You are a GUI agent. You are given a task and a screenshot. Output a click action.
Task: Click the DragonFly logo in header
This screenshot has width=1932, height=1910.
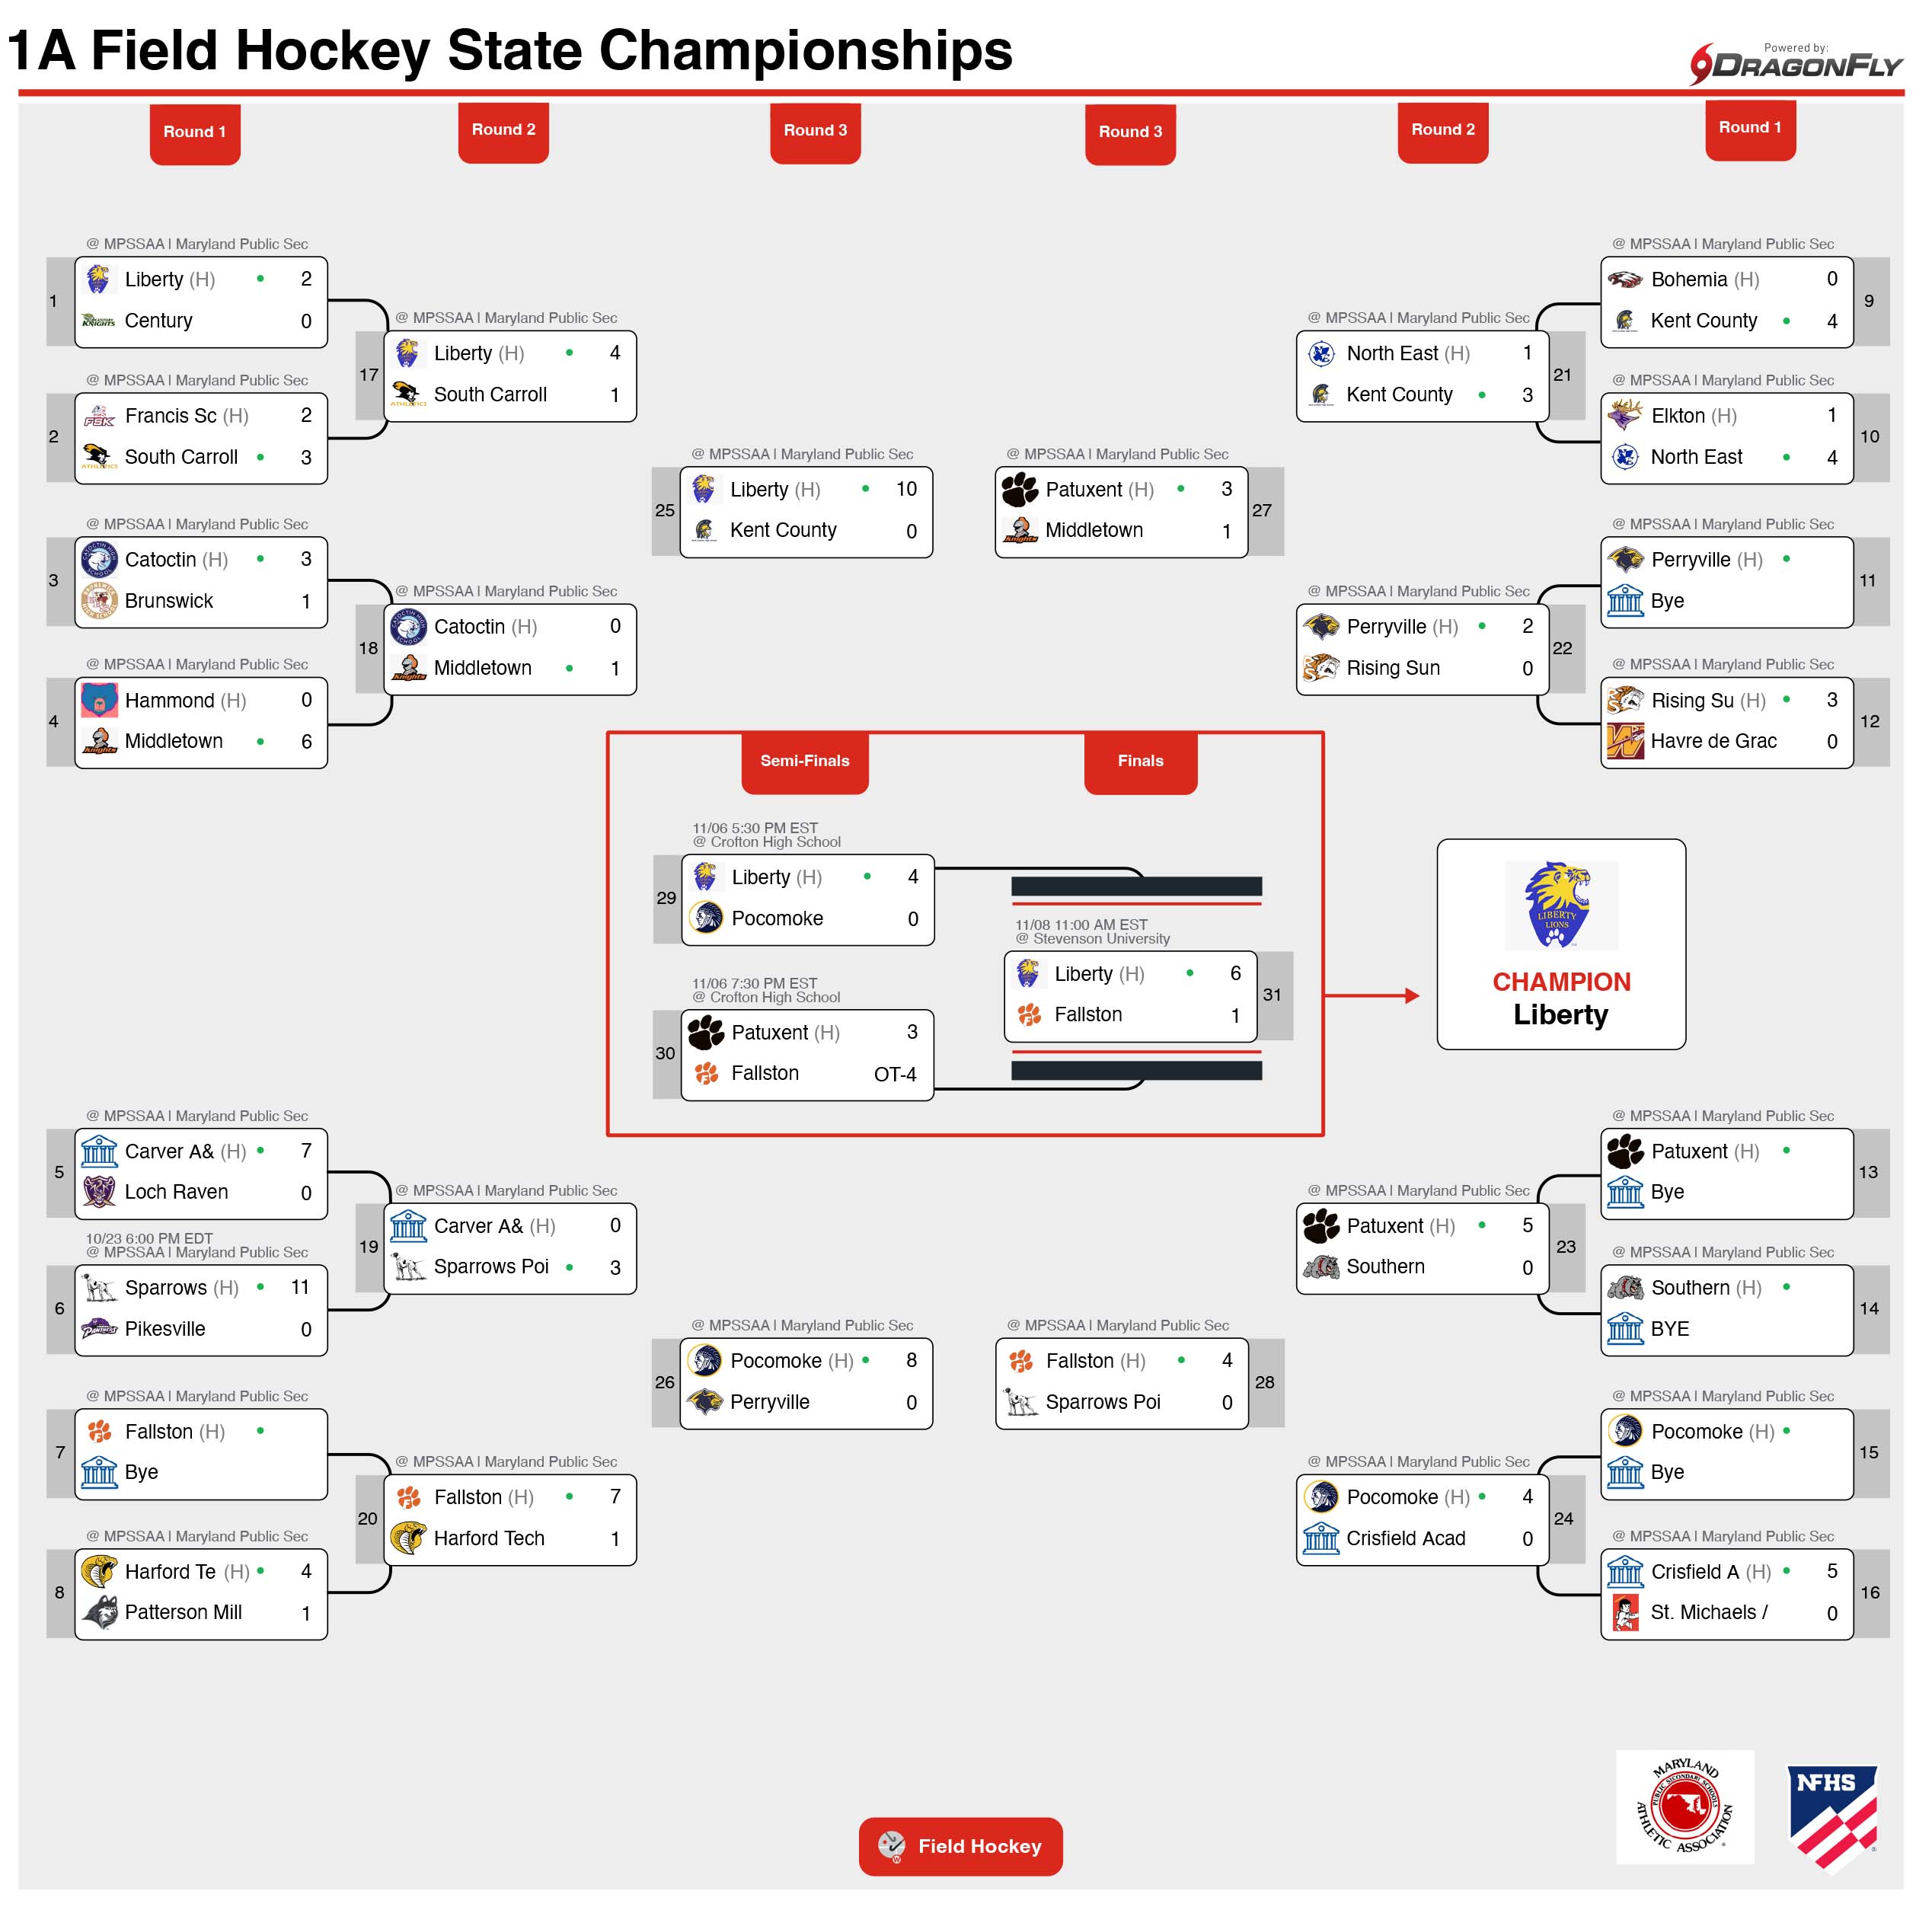point(1796,64)
